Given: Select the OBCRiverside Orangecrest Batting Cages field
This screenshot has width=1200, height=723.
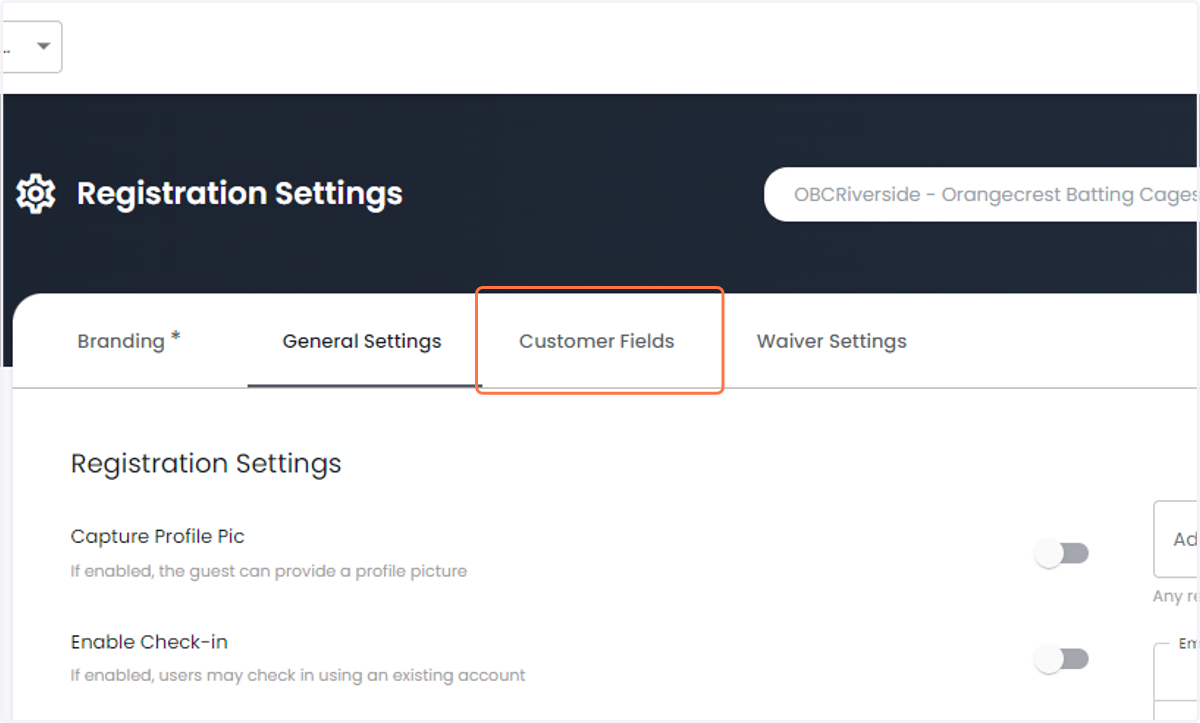Looking at the screenshot, I should coord(982,194).
